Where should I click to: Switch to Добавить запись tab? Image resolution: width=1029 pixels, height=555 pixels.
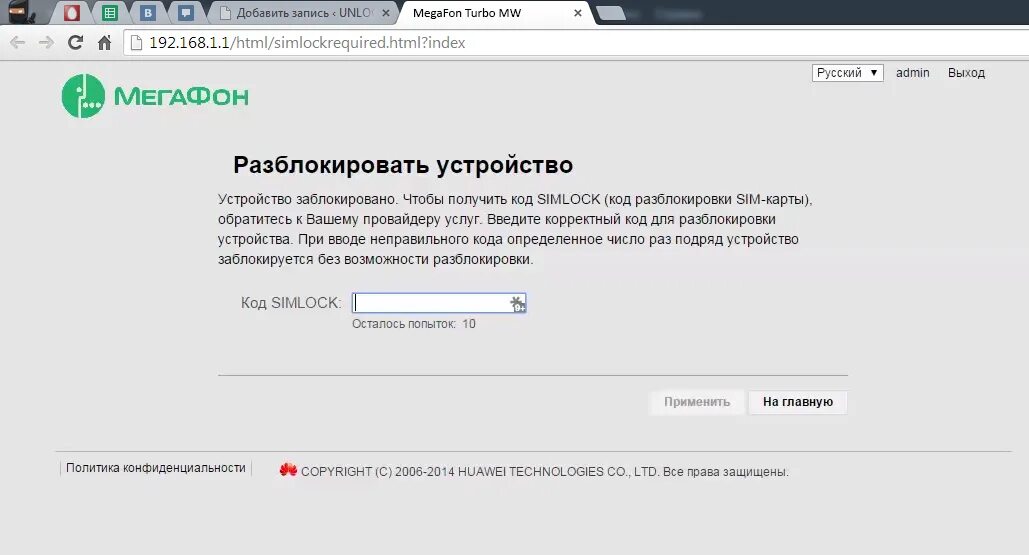[303, 12]
